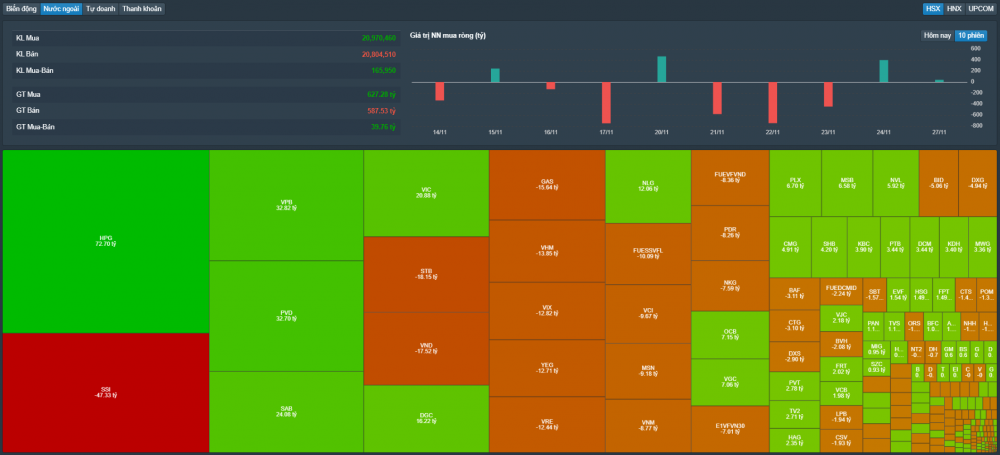Click the GAS -15.64 tỷ tile
This screenshot has width=1000, height=455.
click(547, 184)
